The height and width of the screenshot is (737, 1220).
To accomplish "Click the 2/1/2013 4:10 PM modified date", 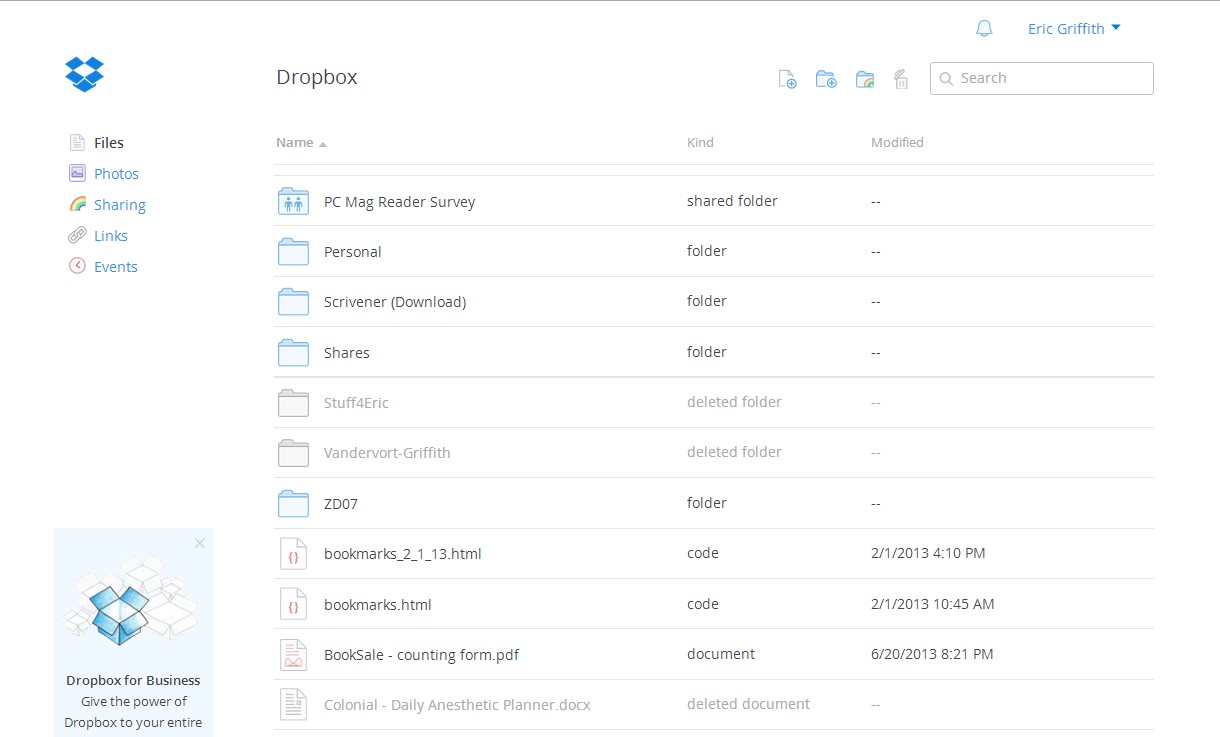I will point(928,553).
